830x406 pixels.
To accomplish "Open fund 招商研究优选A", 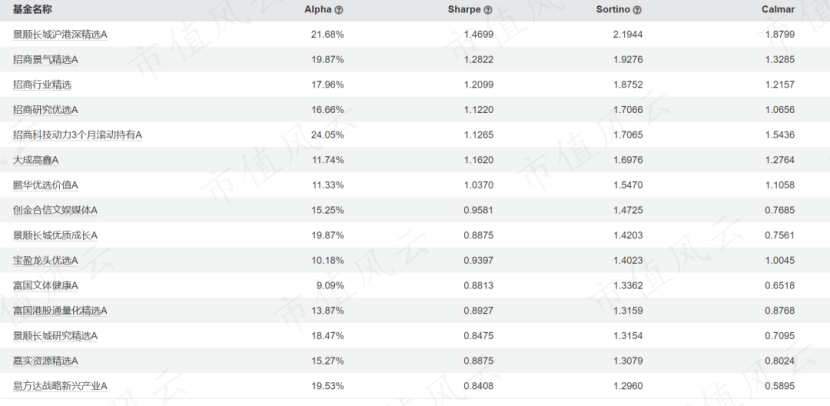I will click(x=45, y=110).
